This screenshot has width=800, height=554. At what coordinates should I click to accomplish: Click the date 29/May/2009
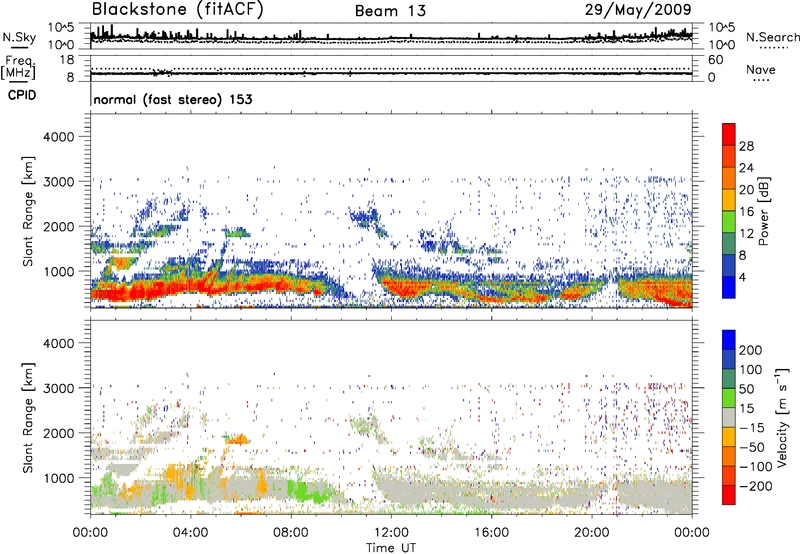(638, 9)
